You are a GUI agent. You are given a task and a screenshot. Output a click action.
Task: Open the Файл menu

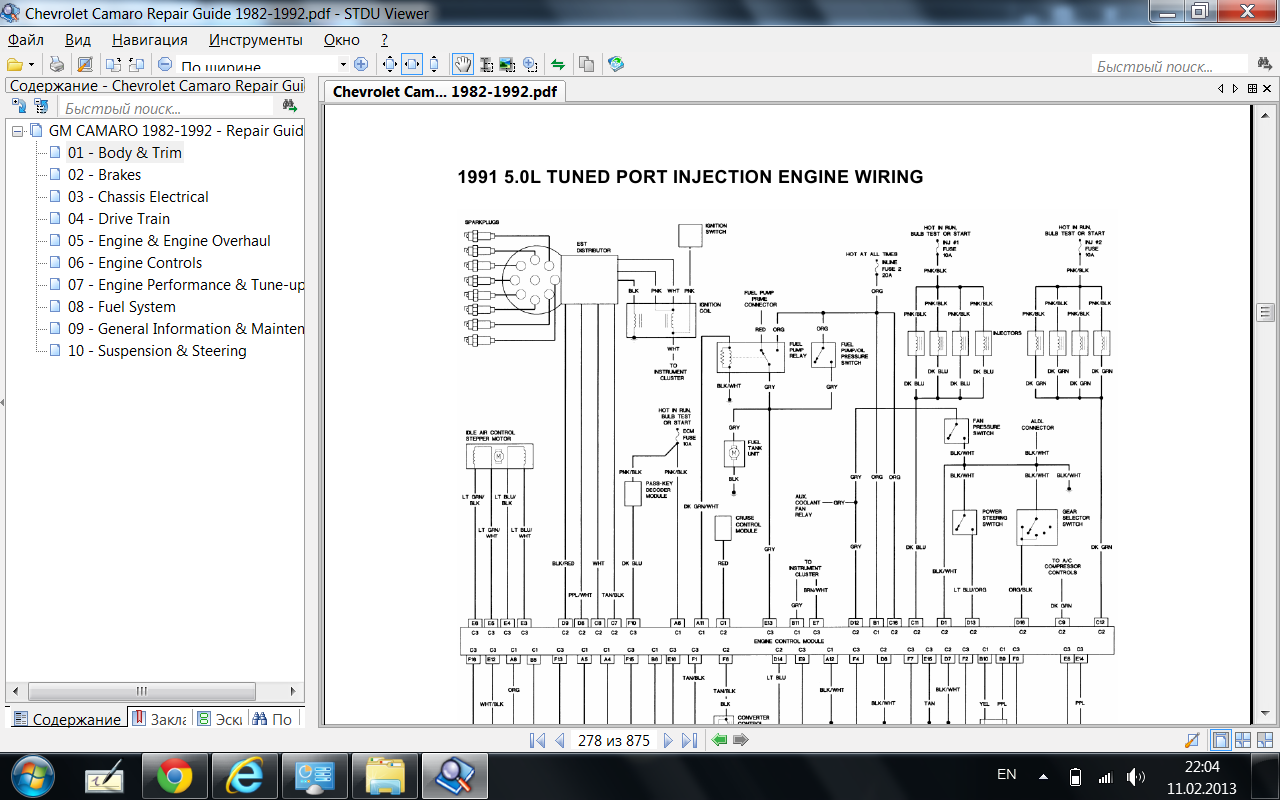[26, 40]
